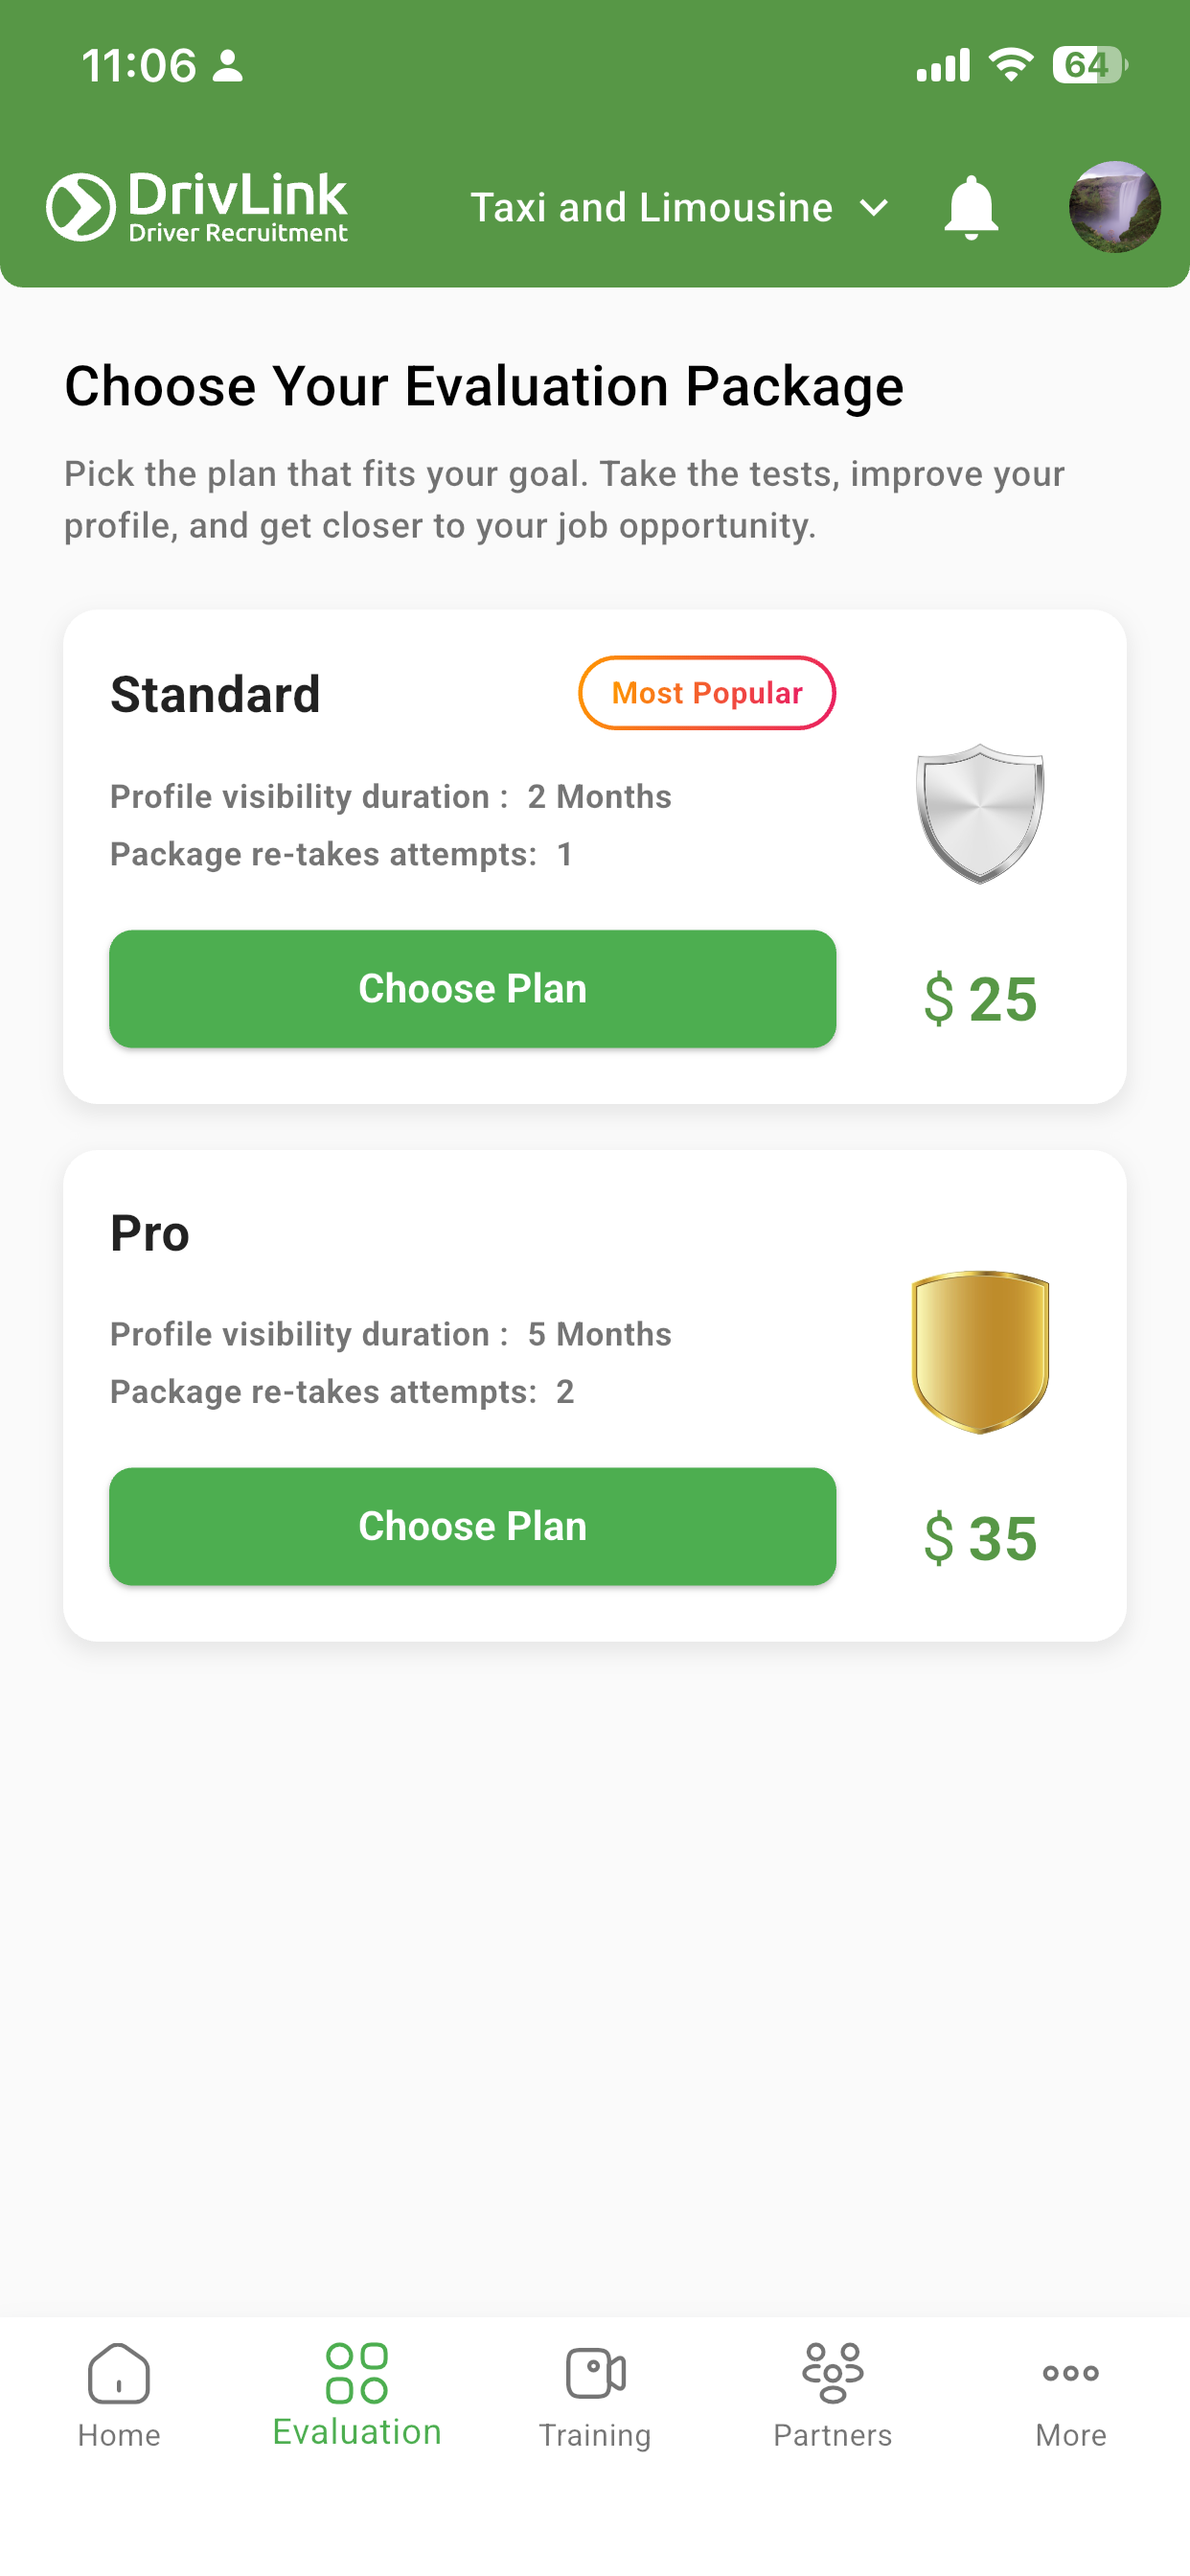Open the More menu
This screenshot has width=1190, height=2576.
(x=1071, y=2395)
